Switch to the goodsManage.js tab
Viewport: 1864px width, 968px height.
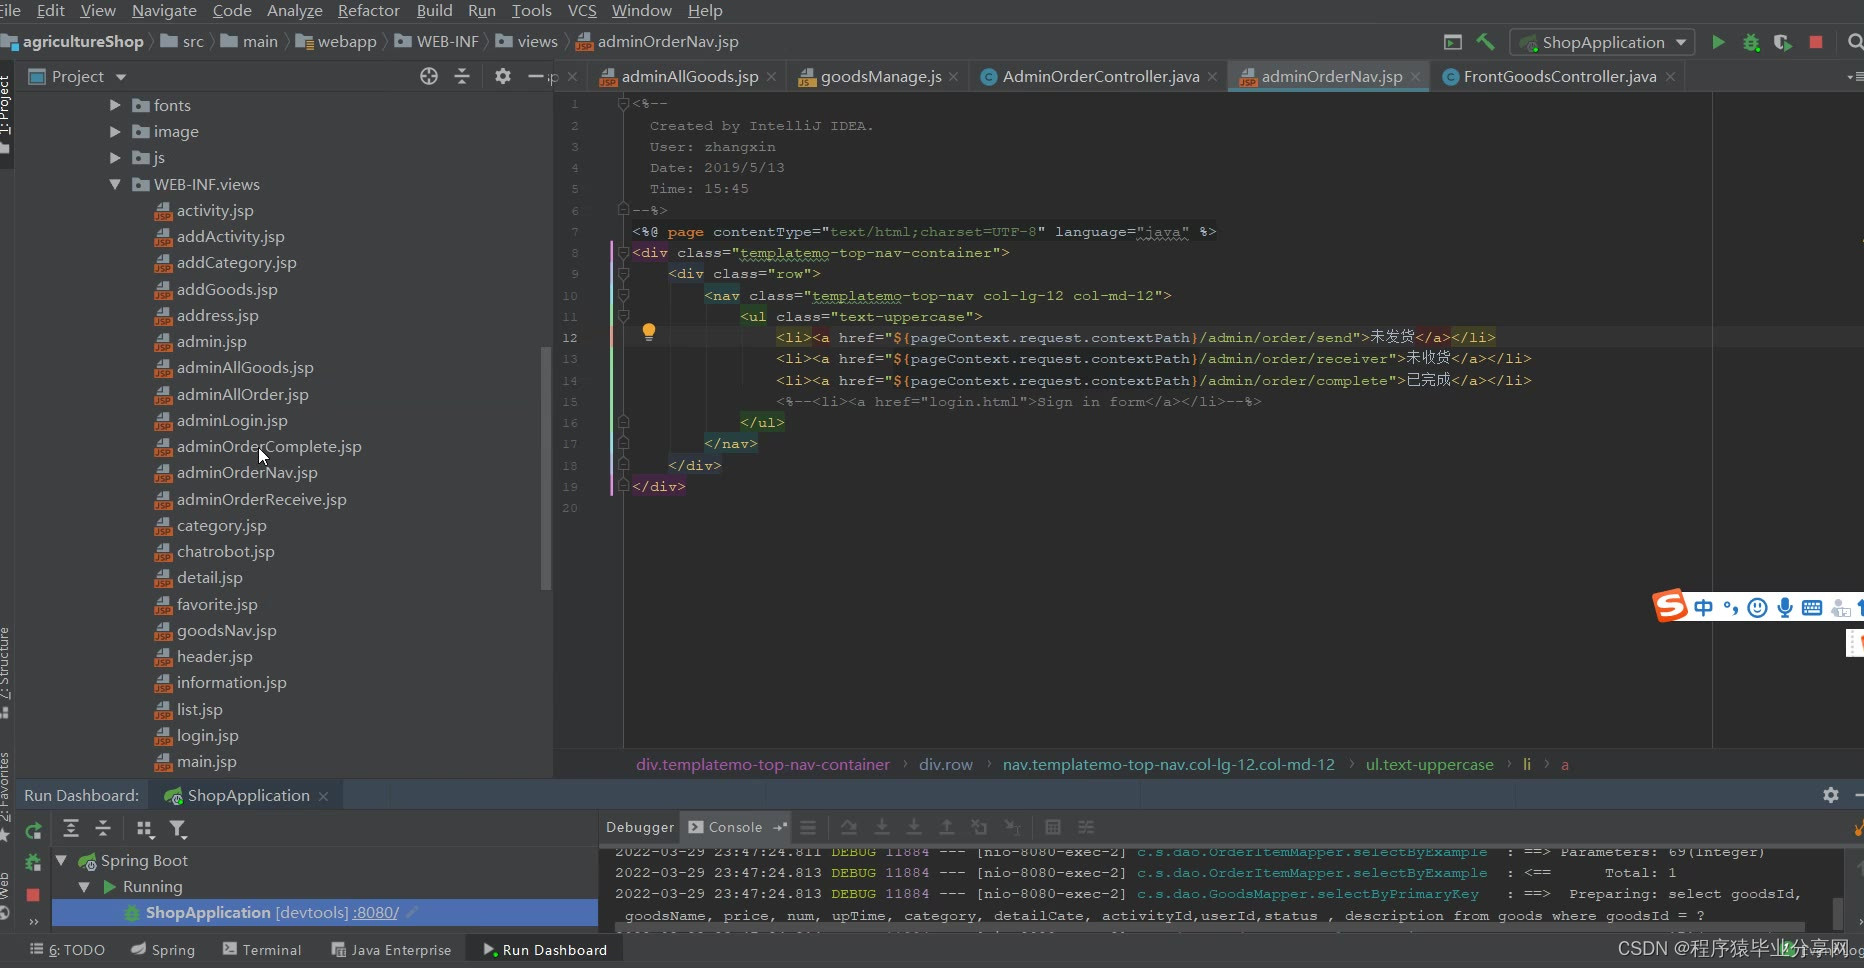click(879, 76)
